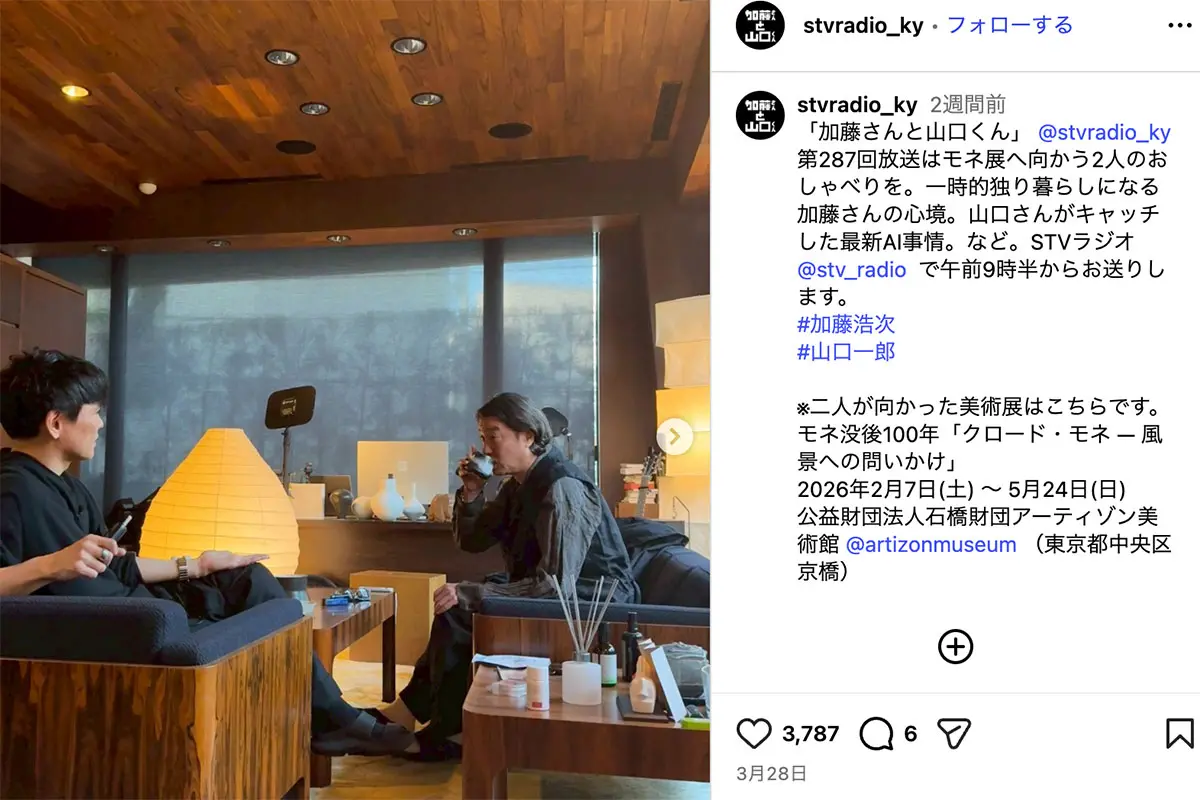Screen dimensions: 1200x800
Task: Open the stvradio_ky username in header
Action: coord(863,26)
